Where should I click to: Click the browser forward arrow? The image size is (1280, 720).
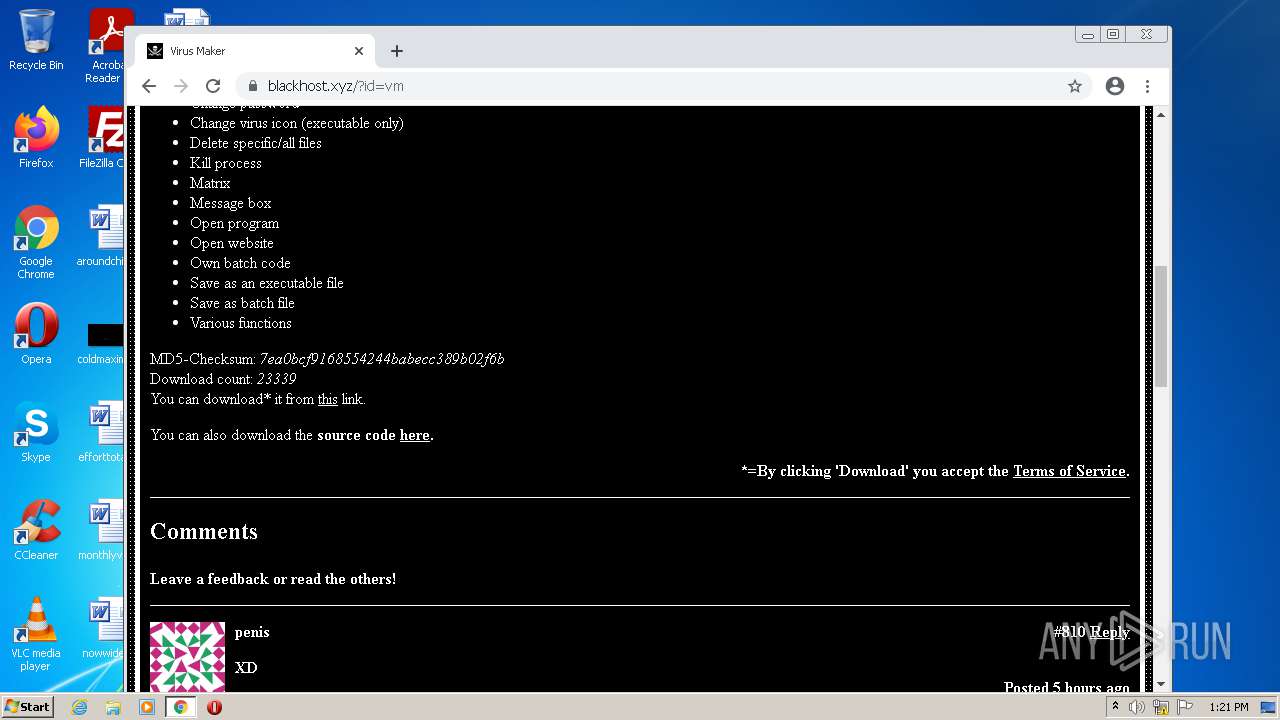click(181, 86)
